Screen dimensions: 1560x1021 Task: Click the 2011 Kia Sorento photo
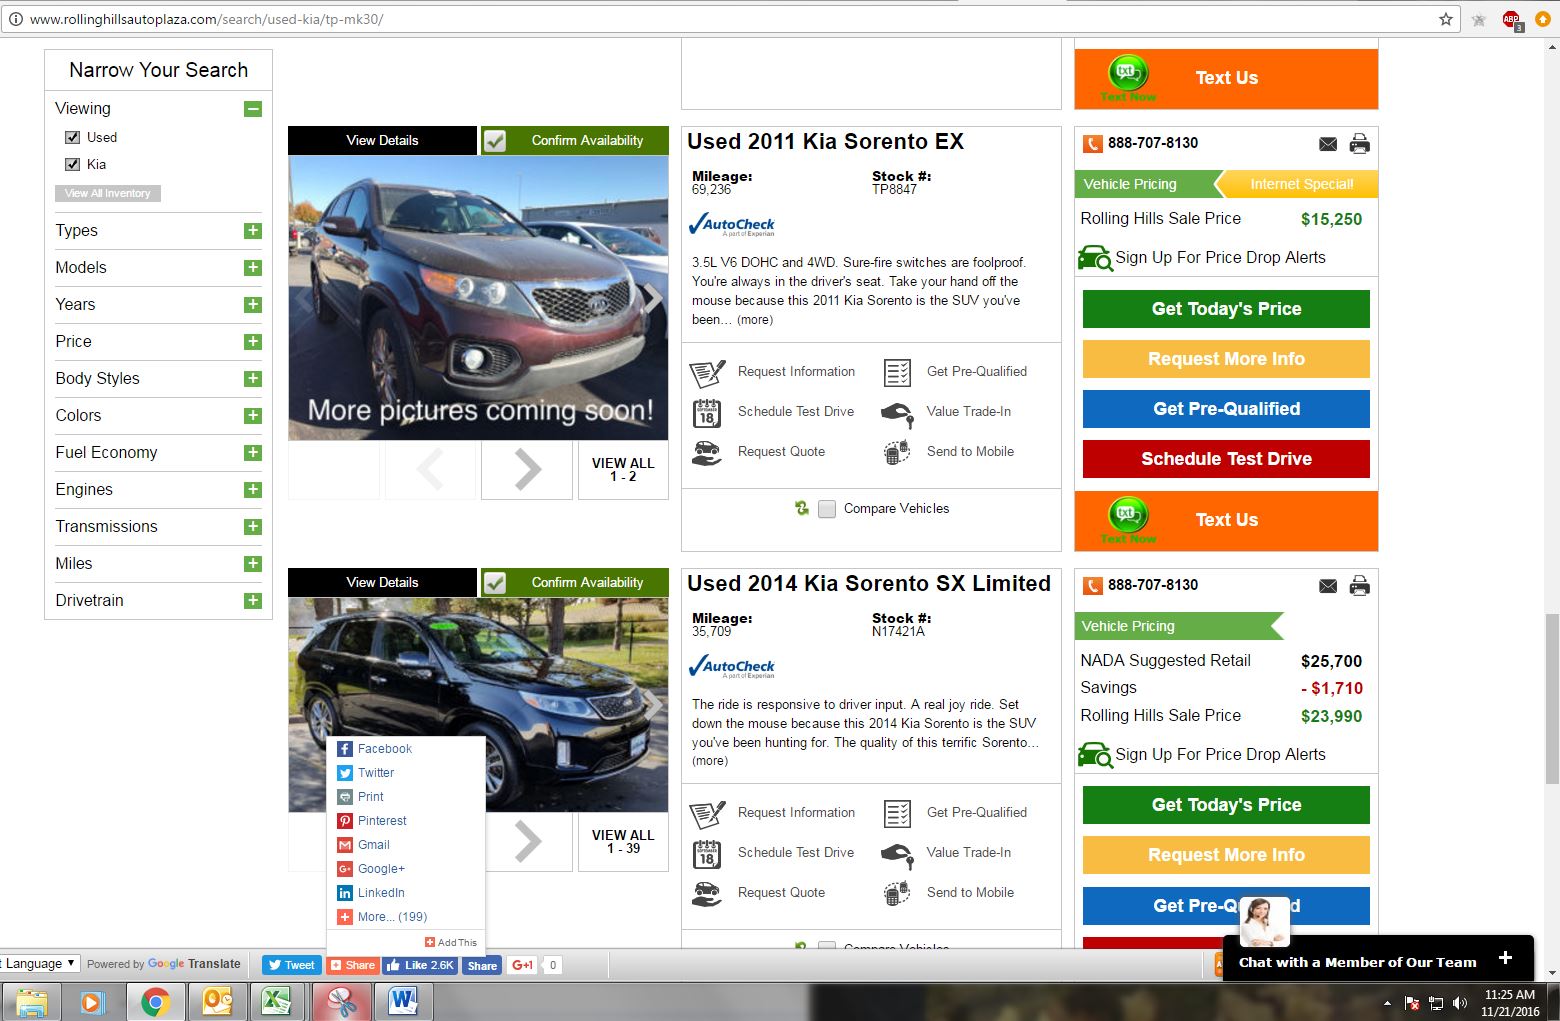click(x=478, y=298)
